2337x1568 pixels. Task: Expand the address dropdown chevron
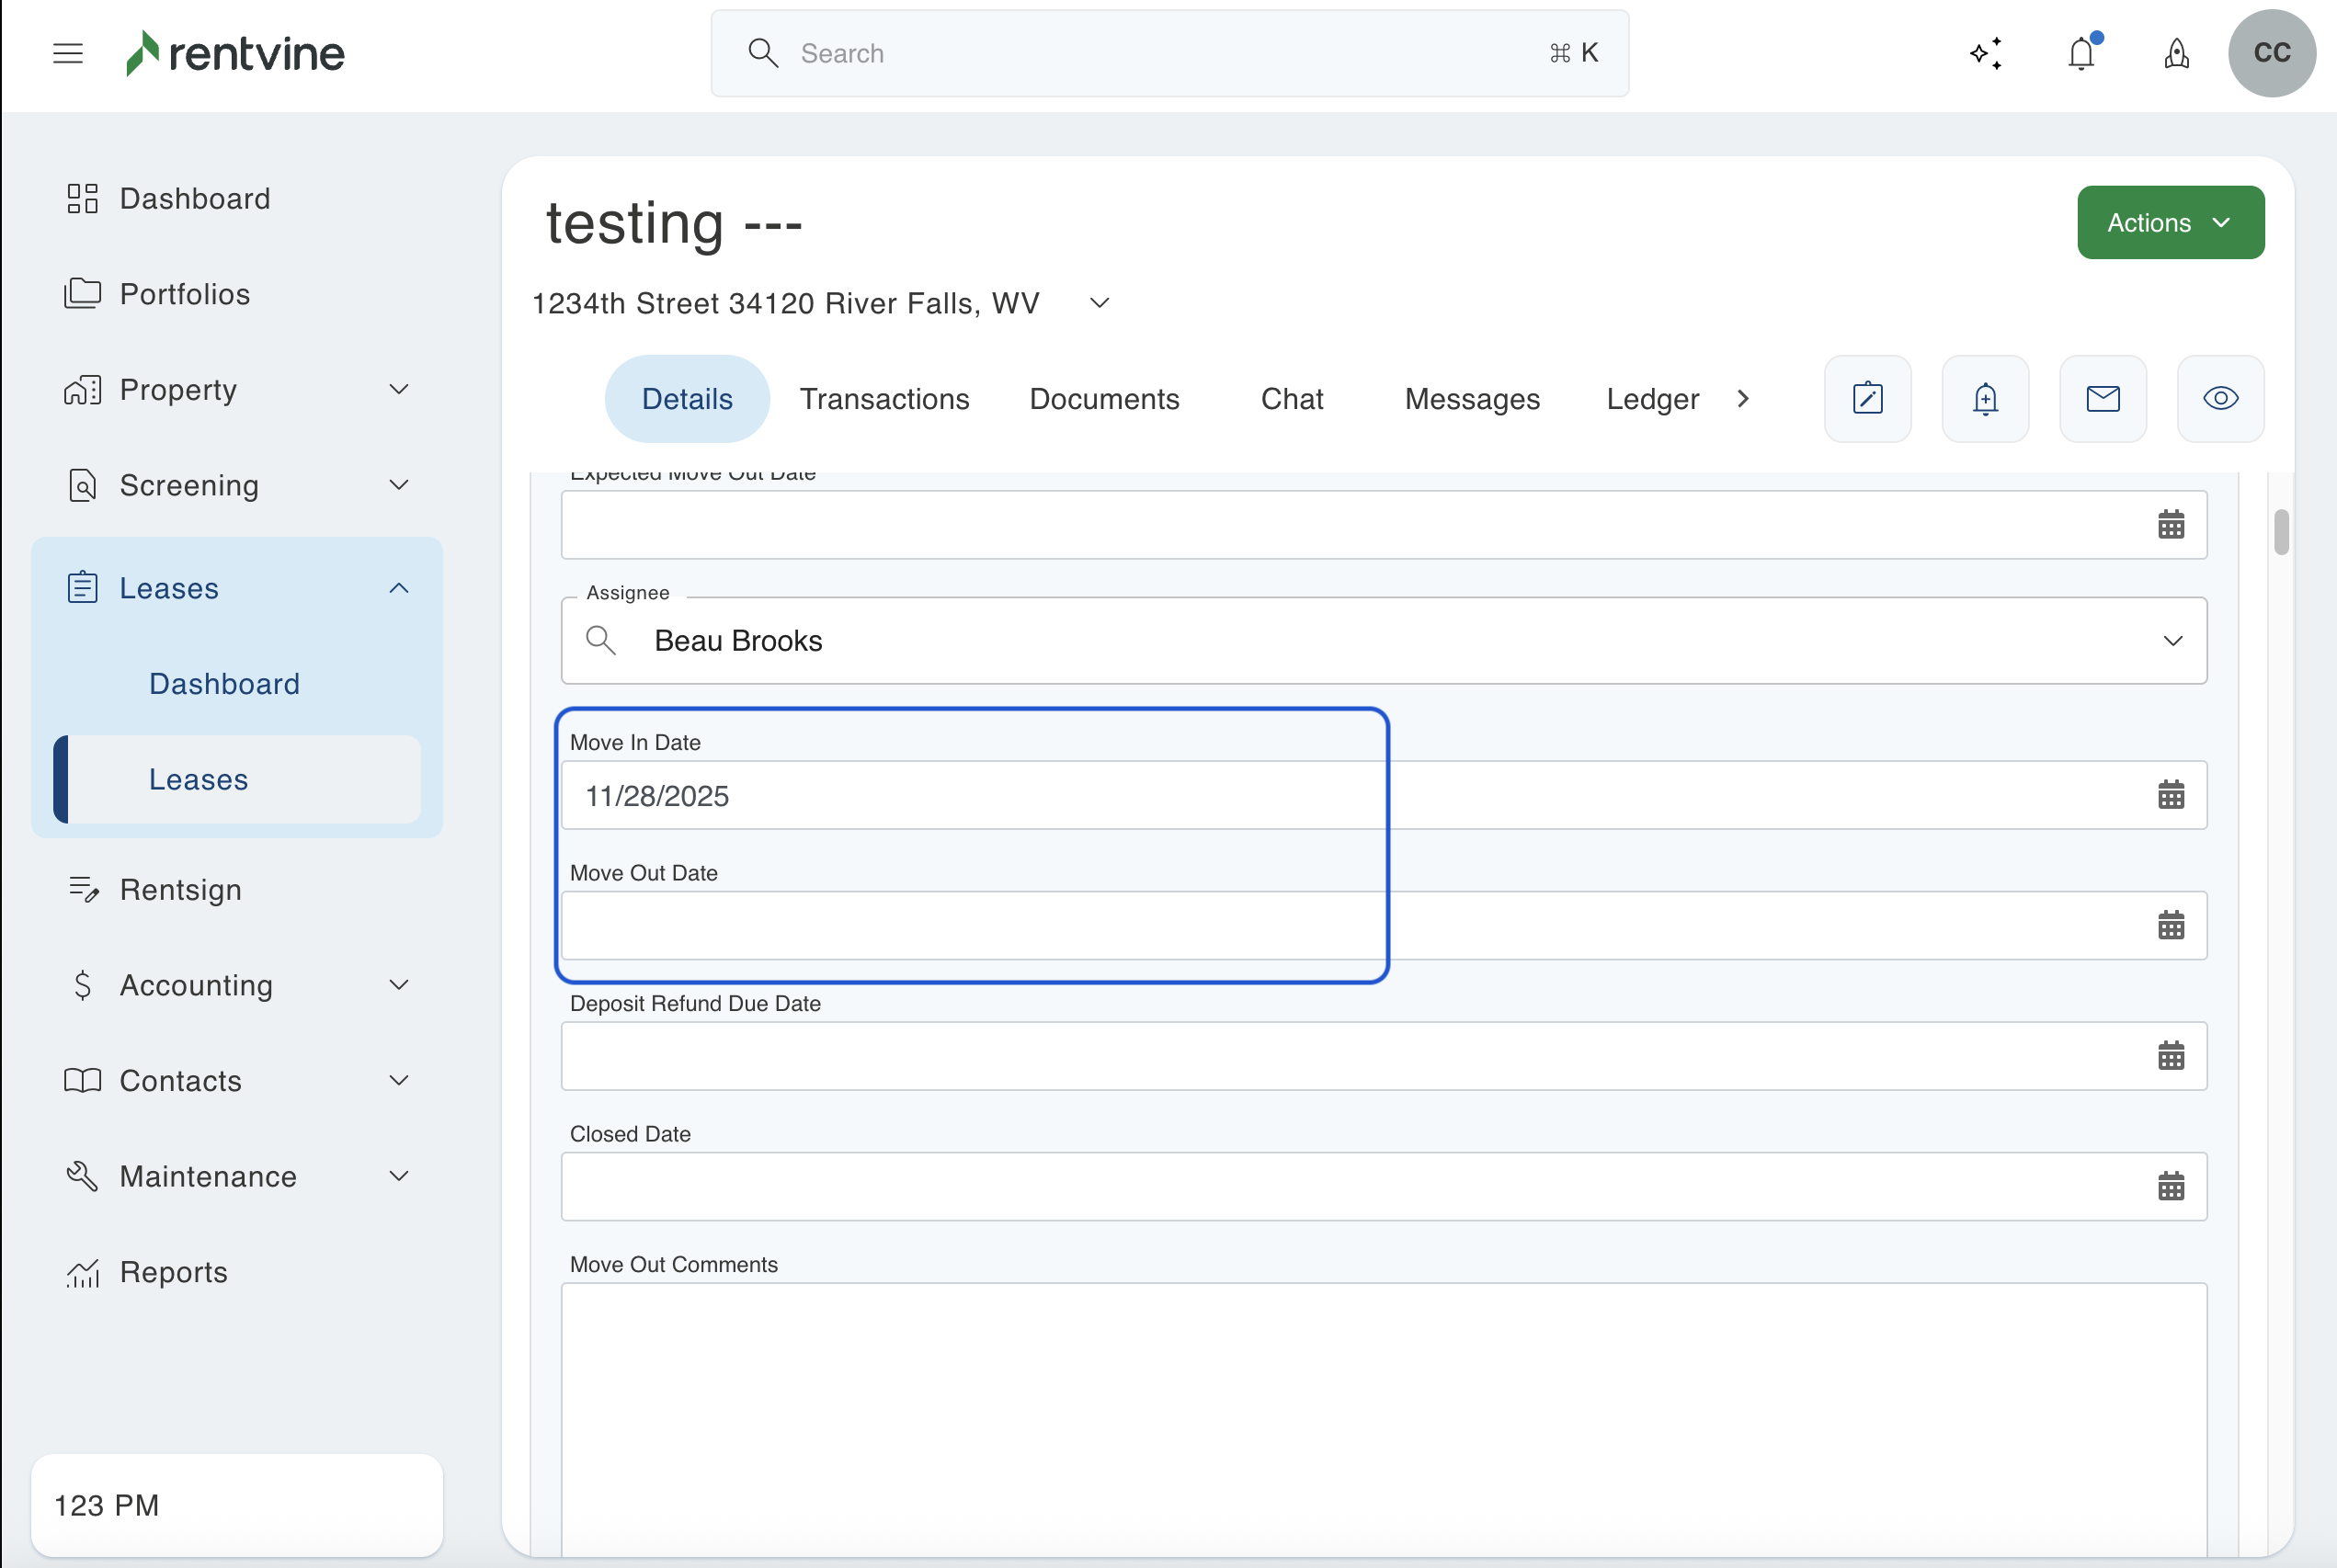pyautogui.click(x=1099, y=303)
